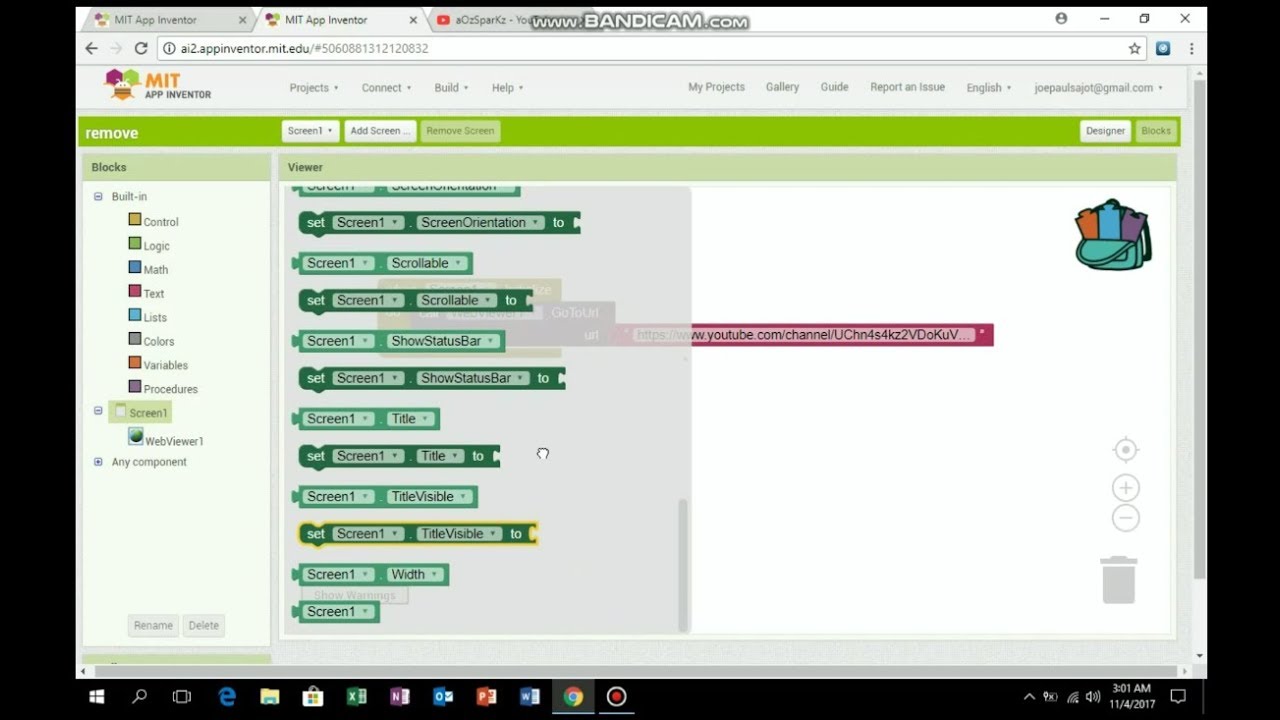This screenshot has width=1280, height=720.
Task: Collapse the Screen1 tree node
Action: [x=98, y=411]
